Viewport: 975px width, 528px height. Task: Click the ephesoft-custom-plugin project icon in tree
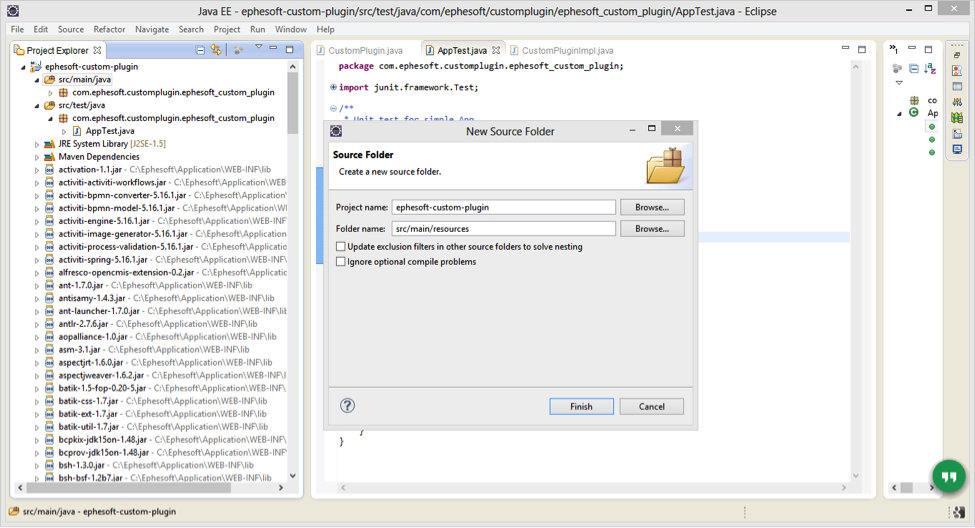pyautogui.click(x=35, y=67)
